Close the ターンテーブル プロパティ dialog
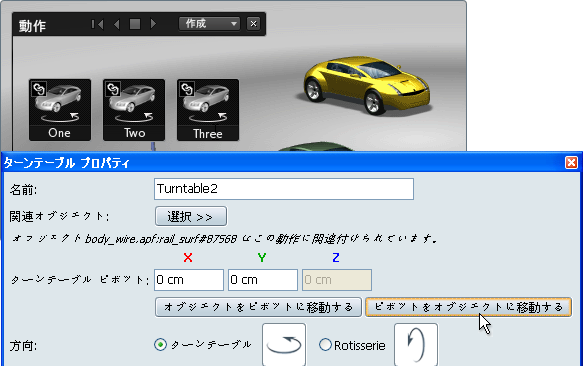The height and width of the screenshot is (366, 585). (x=571, y=163)
